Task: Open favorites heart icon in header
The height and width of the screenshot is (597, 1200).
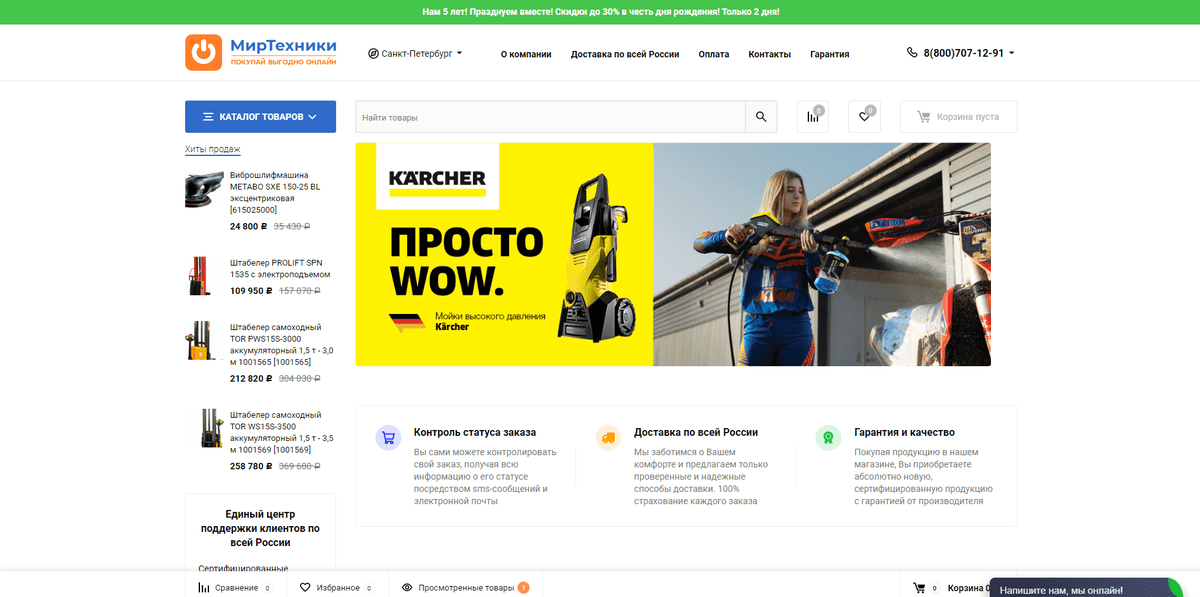Action: pyautogui.click(x=864, y=117)
